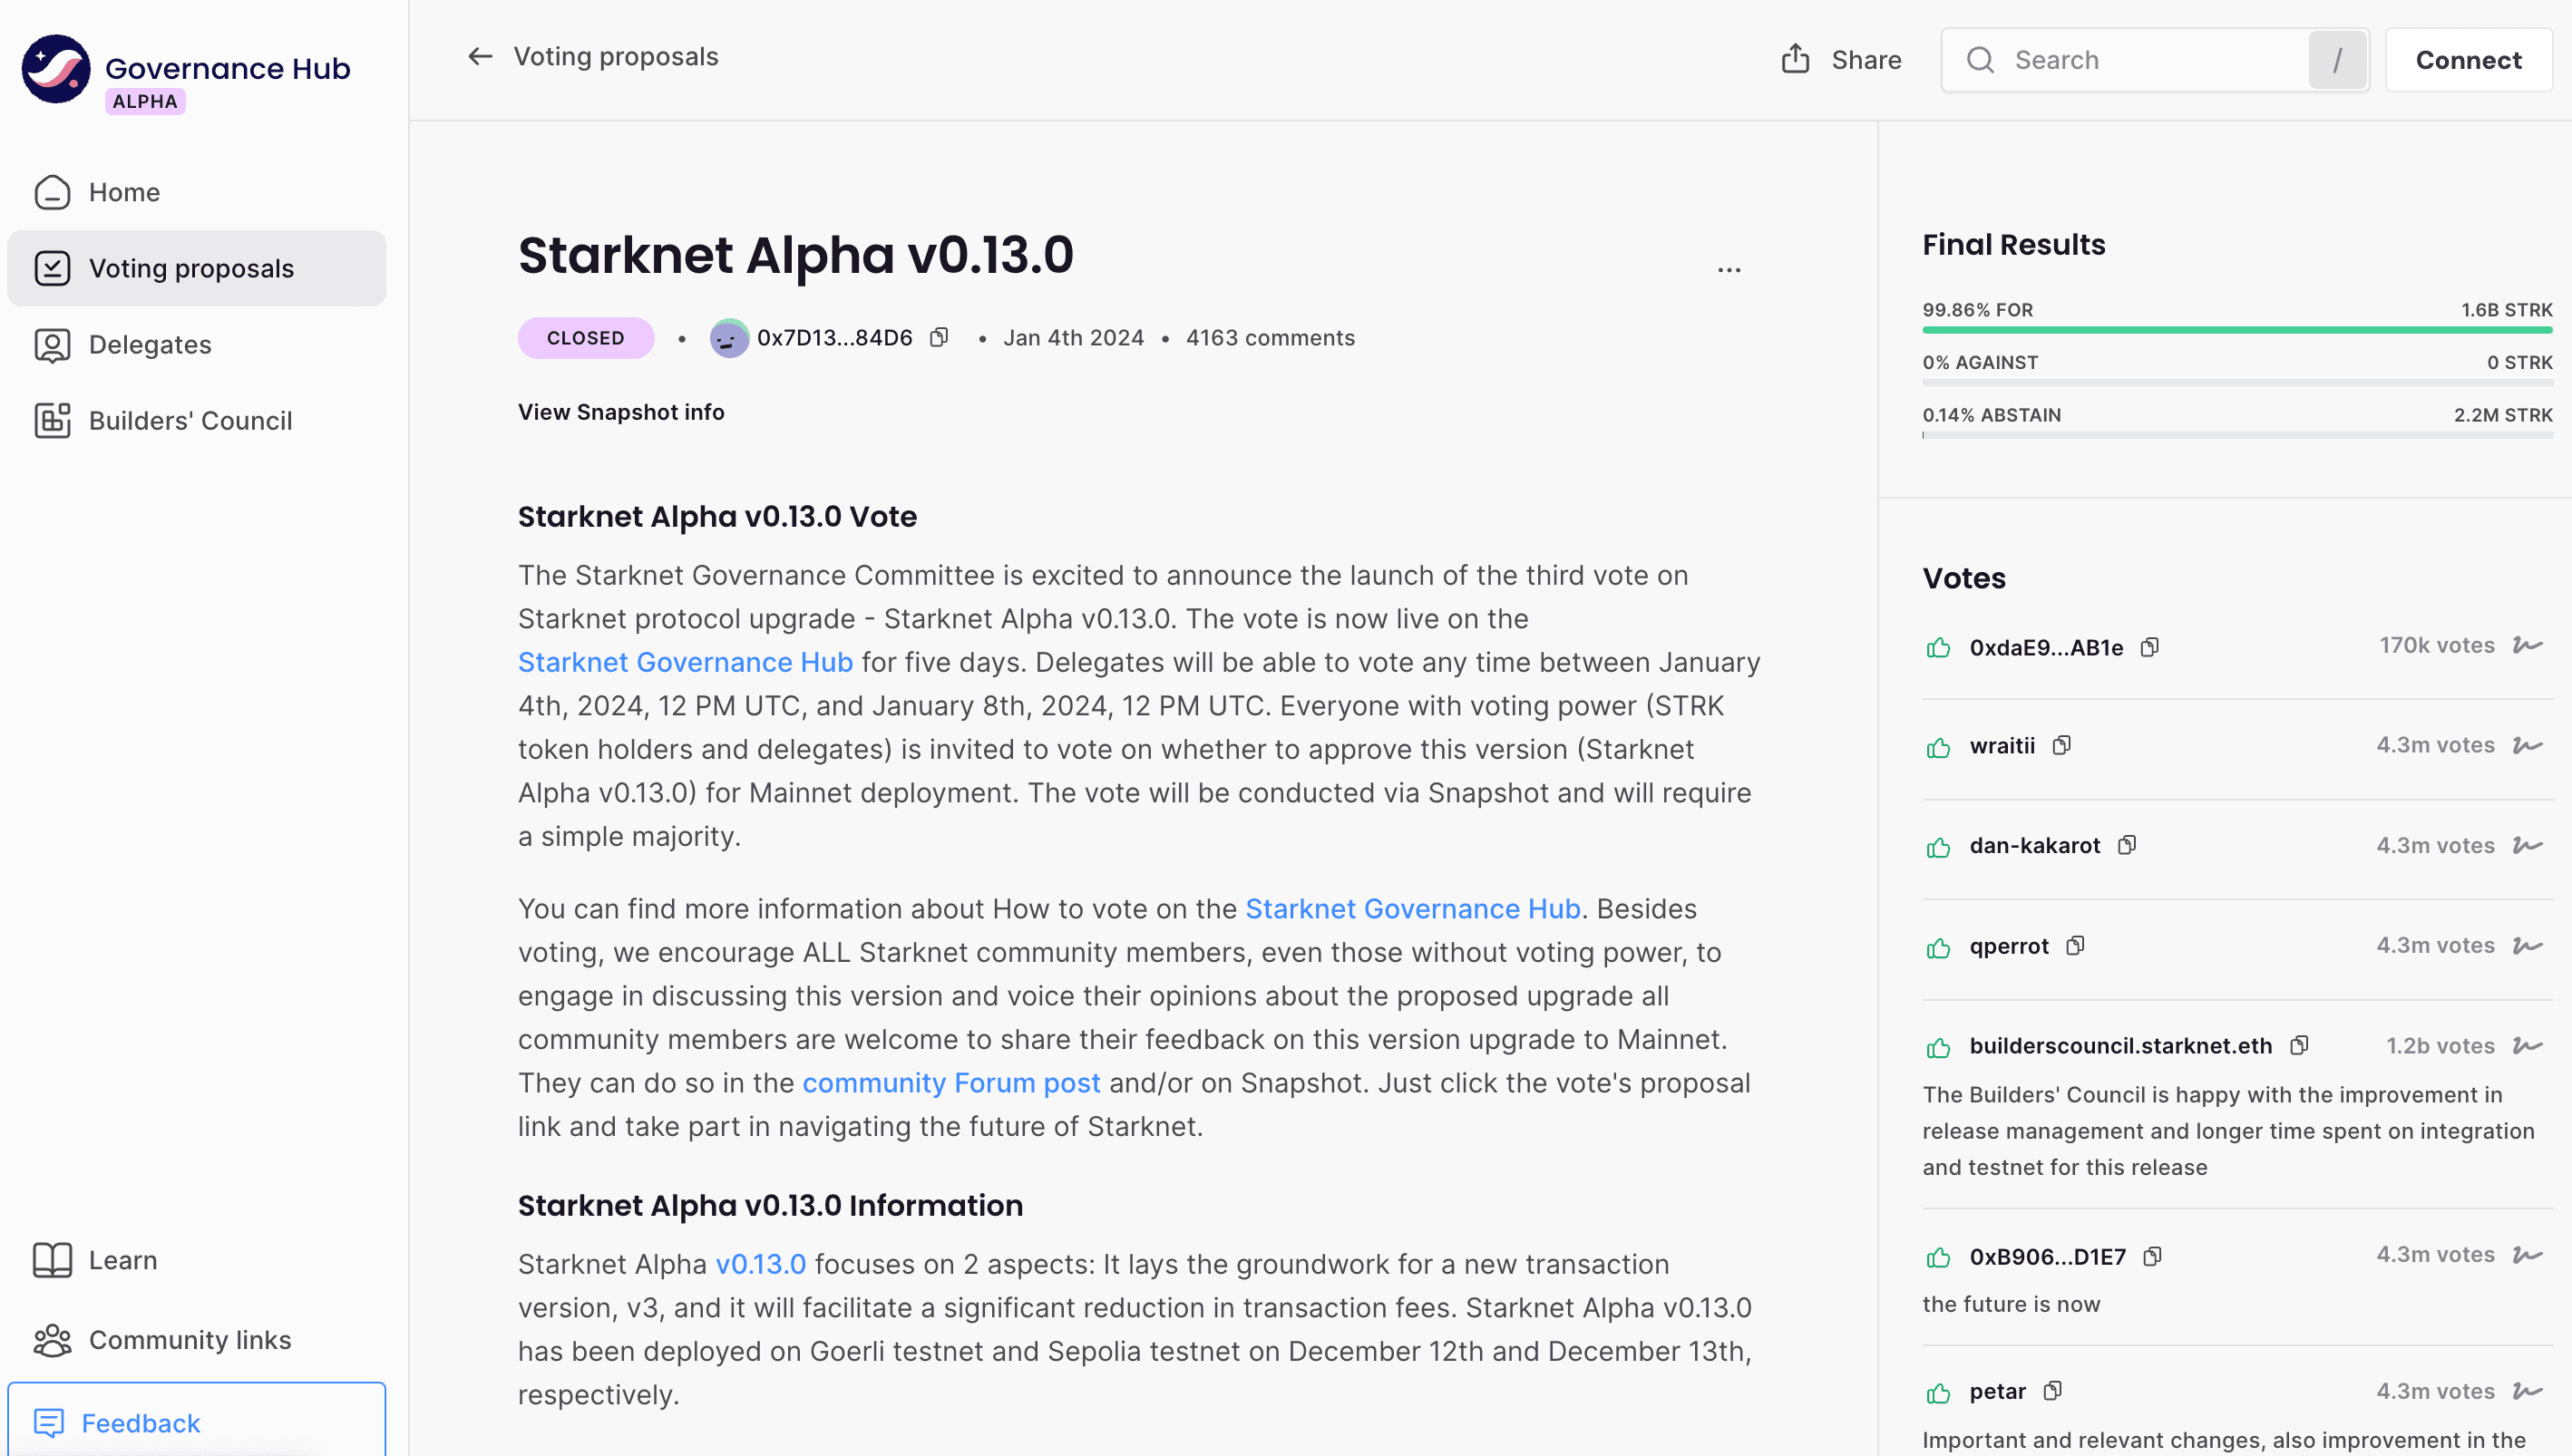Open the three-dot proposal options menu
The image size is (2572, 1456).
[1729, 270]
